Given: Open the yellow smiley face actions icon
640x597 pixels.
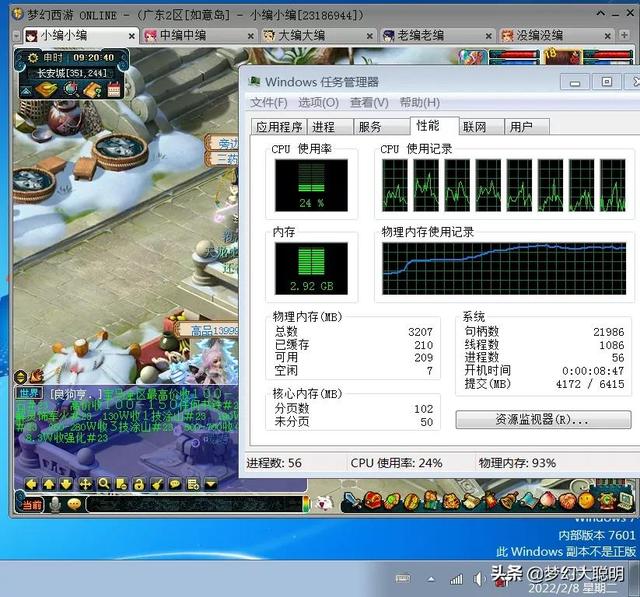Looking at the screenshot, I should coord(587,500).
